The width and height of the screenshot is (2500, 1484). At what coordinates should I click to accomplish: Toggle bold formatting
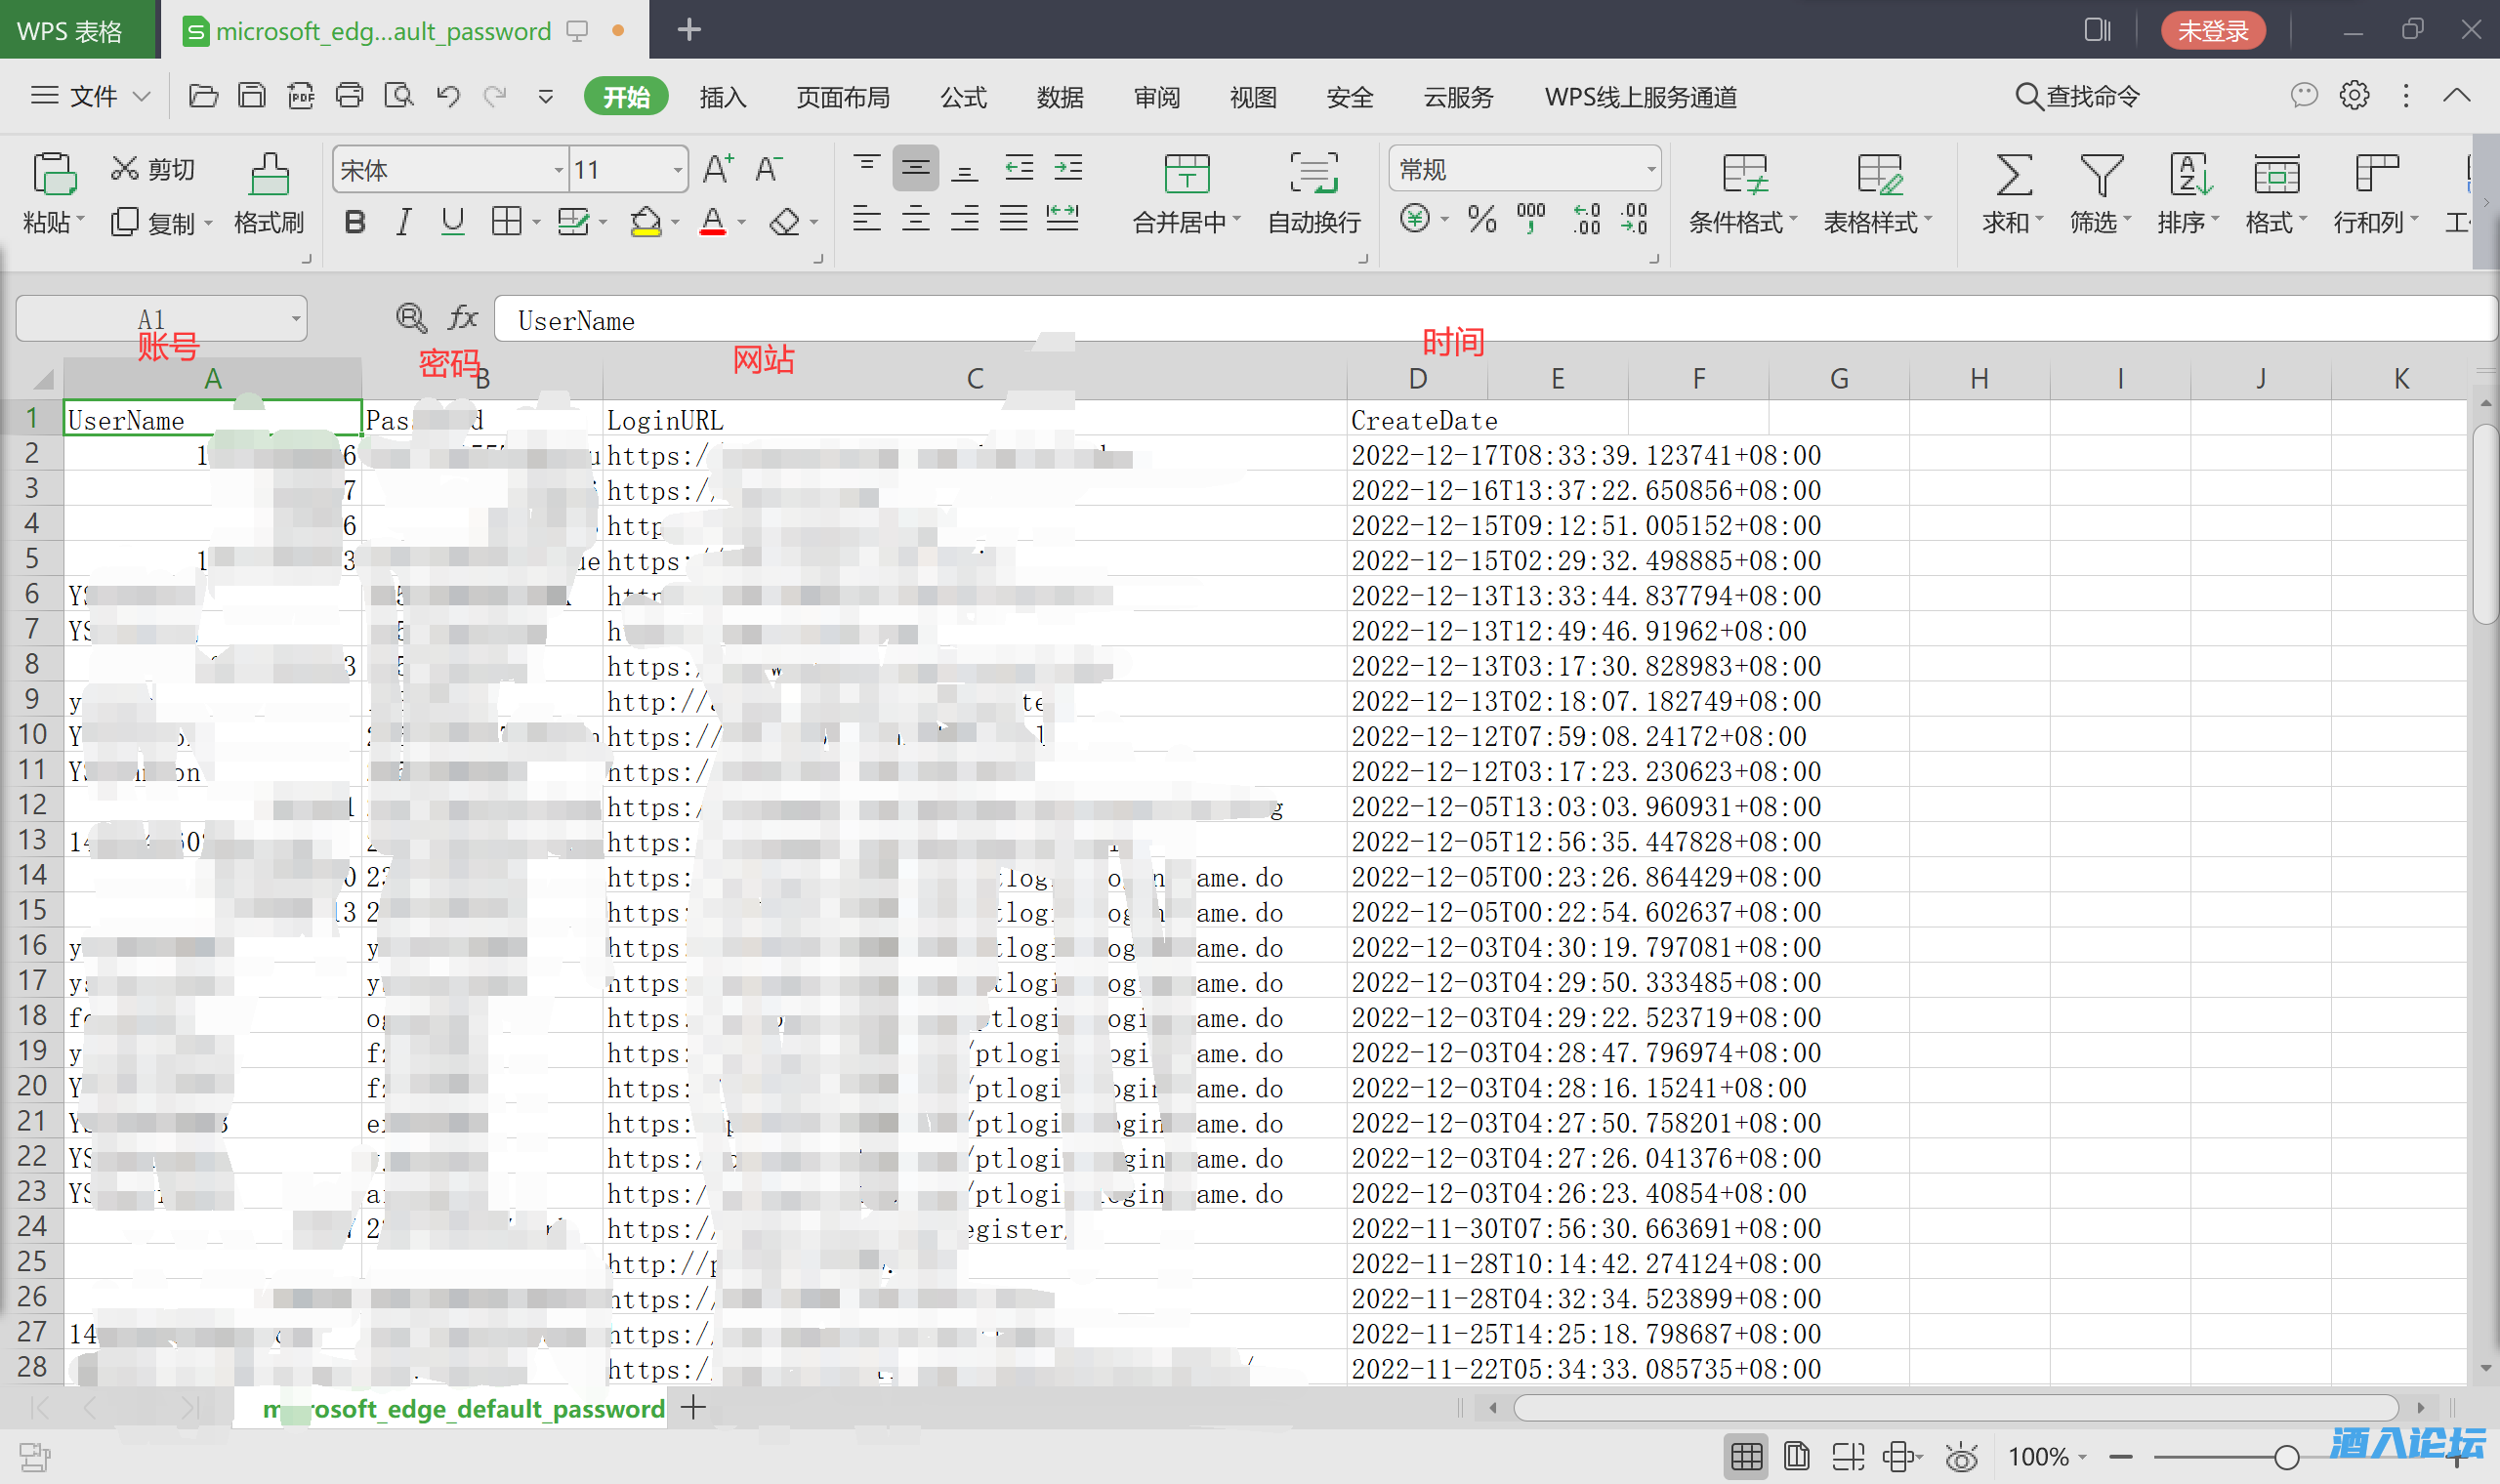tap(354, 221)
